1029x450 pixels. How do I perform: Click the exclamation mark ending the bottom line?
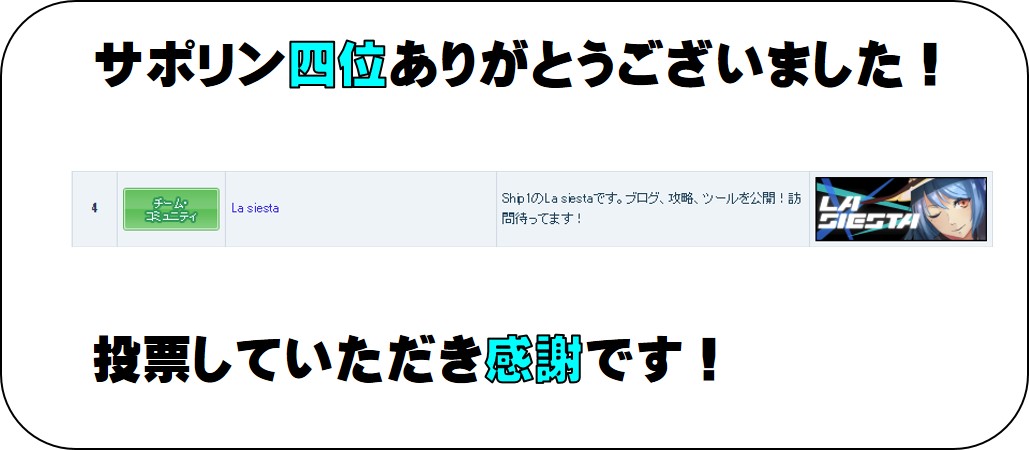tap(707, 359)
